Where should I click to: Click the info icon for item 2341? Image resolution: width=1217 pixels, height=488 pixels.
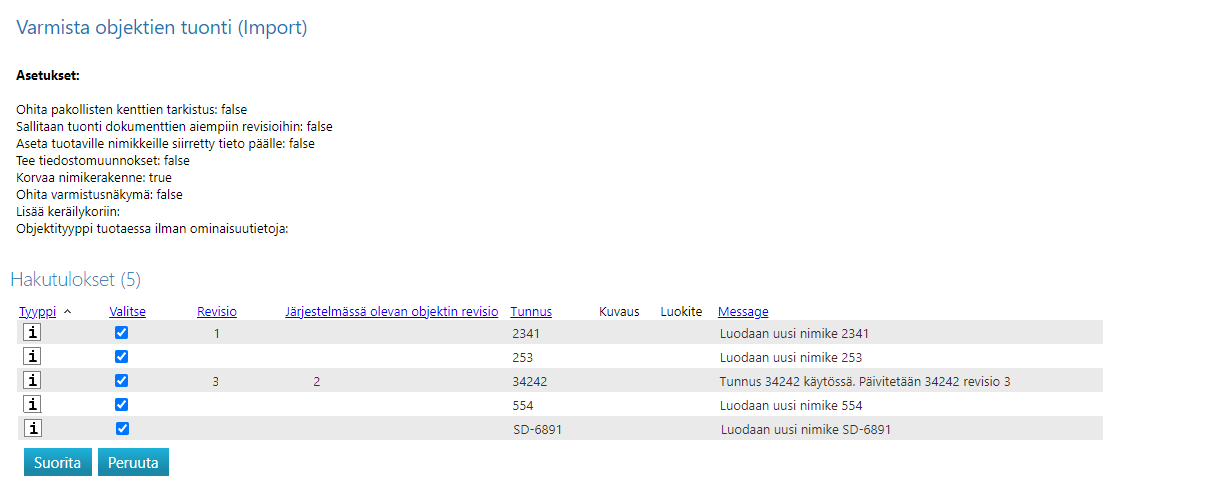32,332
